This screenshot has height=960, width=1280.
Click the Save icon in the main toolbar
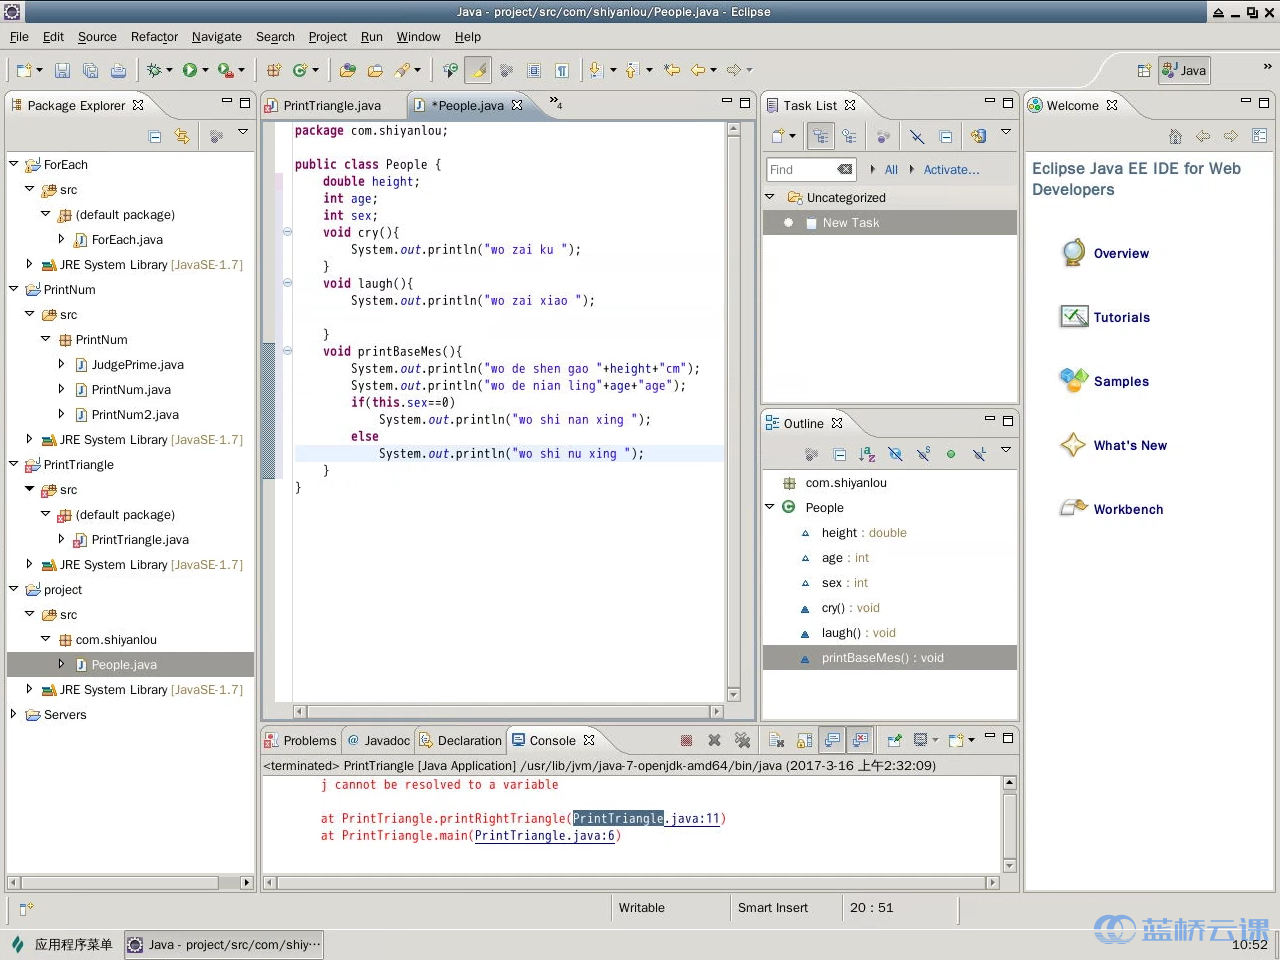[x=62, y=70]
